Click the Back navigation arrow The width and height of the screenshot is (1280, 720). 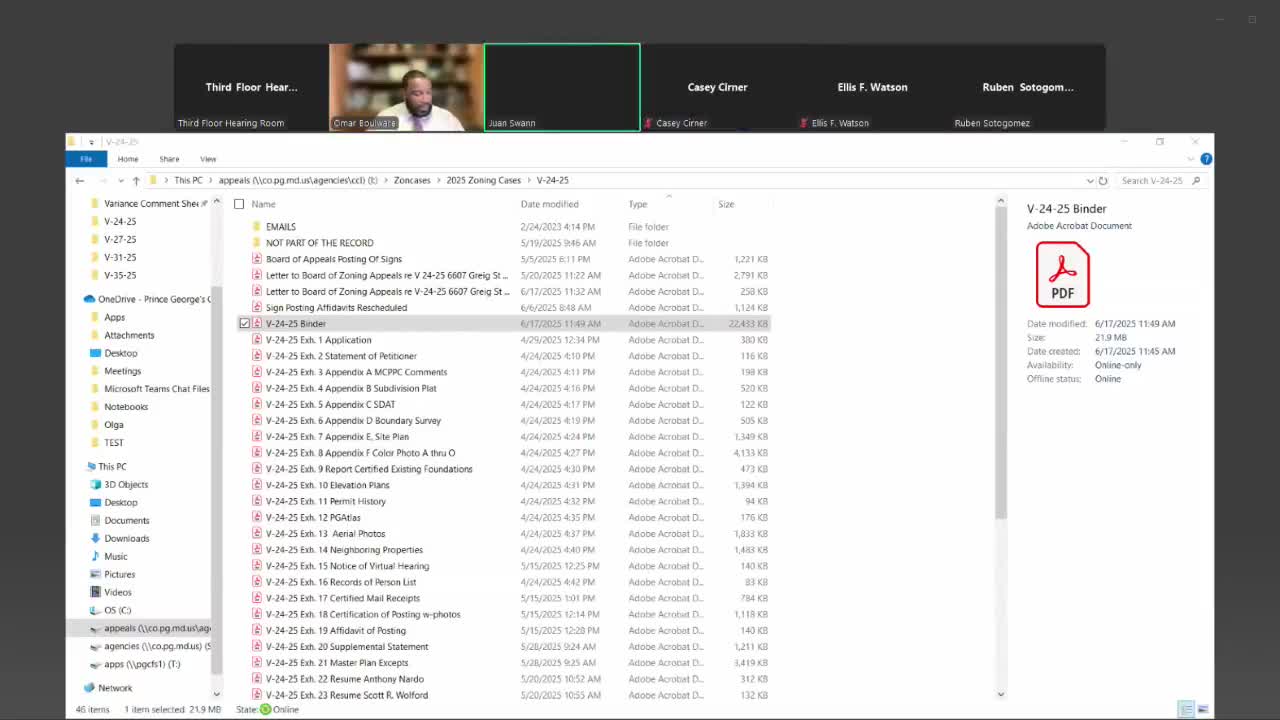[80, 181]
